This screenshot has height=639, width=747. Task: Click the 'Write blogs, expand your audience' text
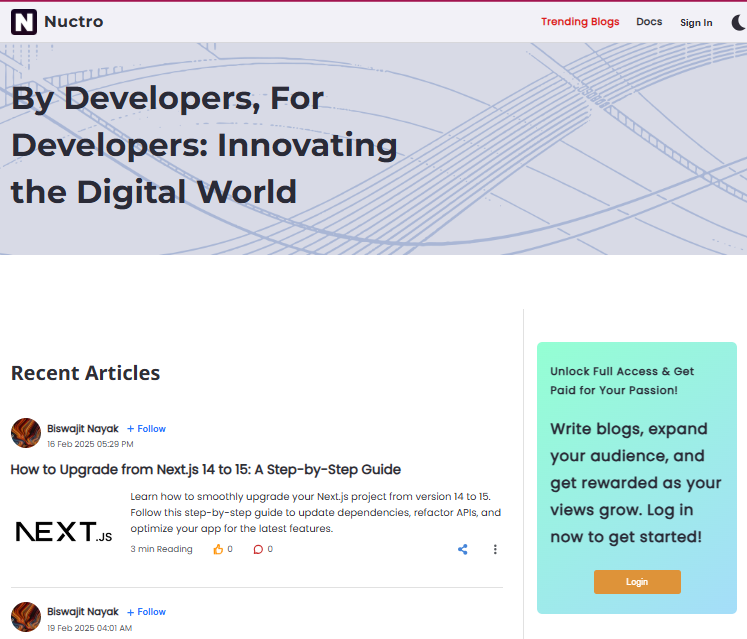(636, 483)
